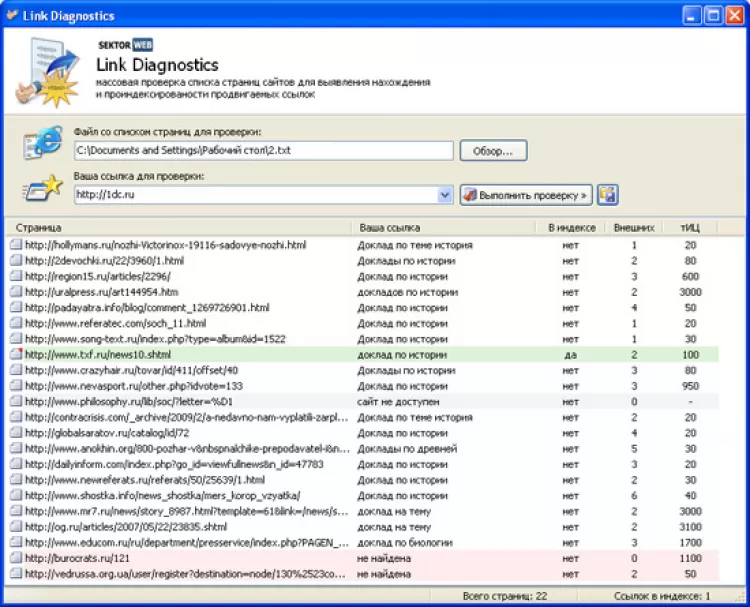
Task: Click the page icon for 2devochki.ru row
Action: [x=16, y=261]
